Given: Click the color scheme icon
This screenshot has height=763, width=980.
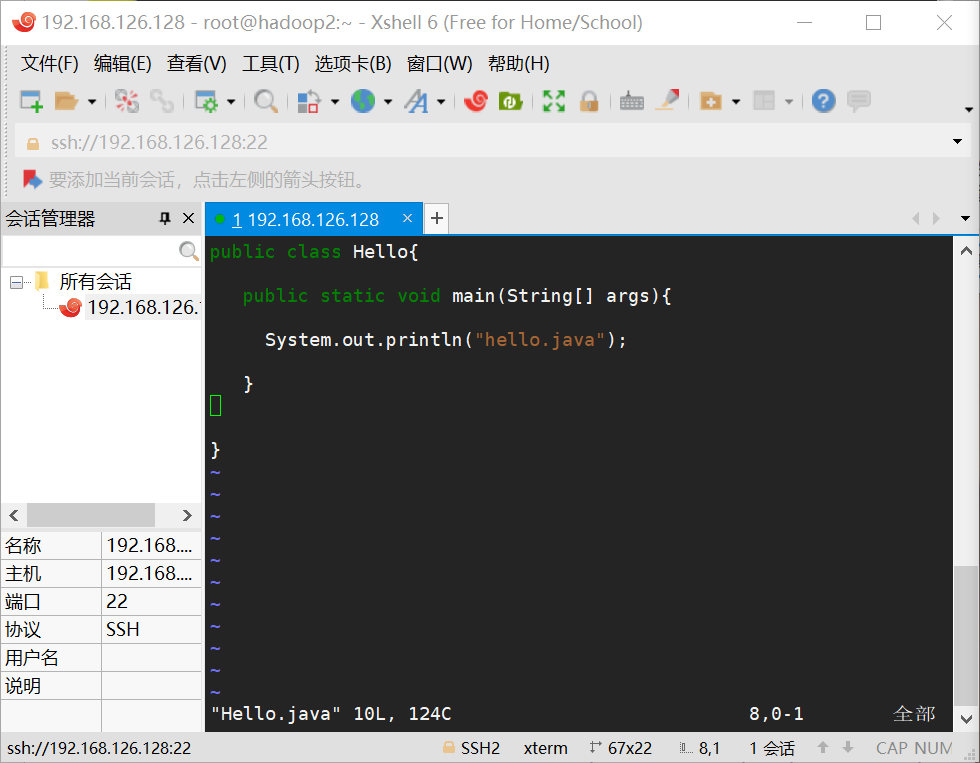Looking at the screenshot, I should tap(309, 101).
